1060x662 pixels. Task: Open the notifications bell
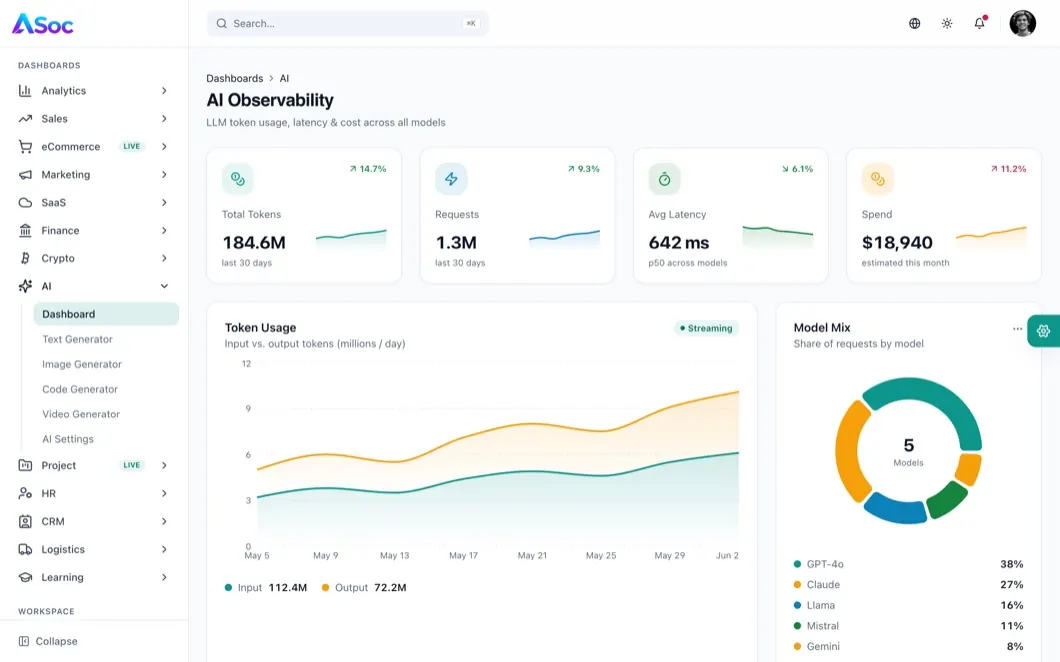coord(980,24)
